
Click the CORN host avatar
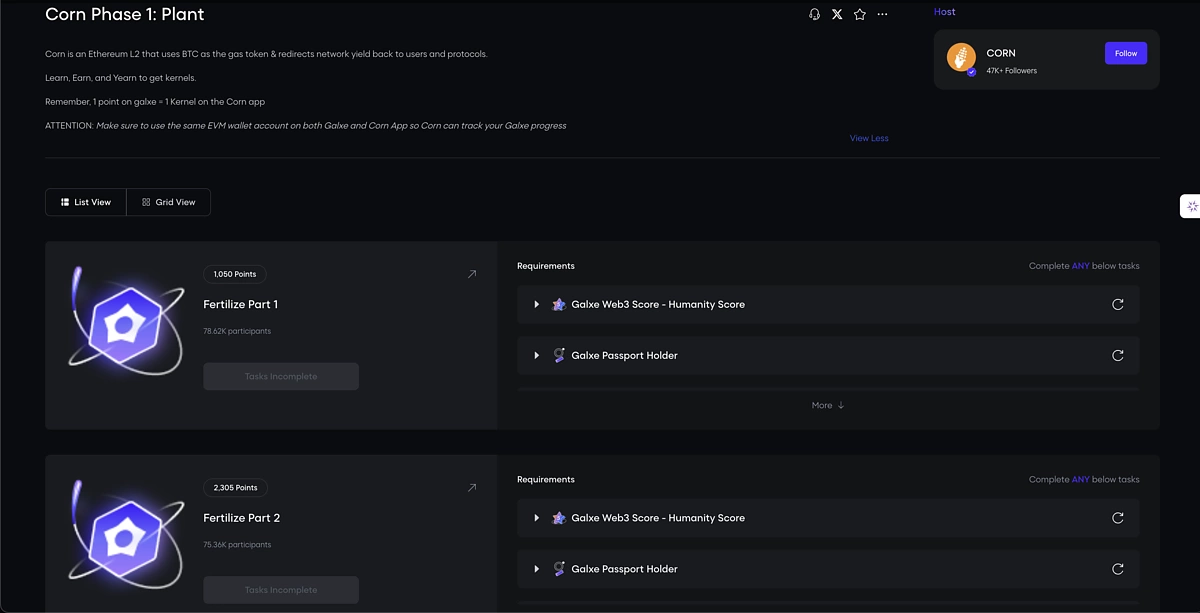tap(961, 58)
